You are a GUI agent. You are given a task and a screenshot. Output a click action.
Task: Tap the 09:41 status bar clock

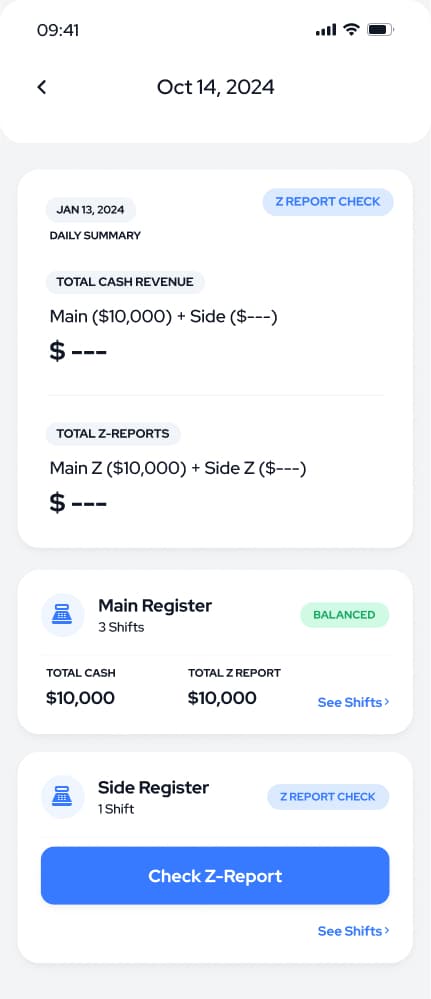click(58, 30)
